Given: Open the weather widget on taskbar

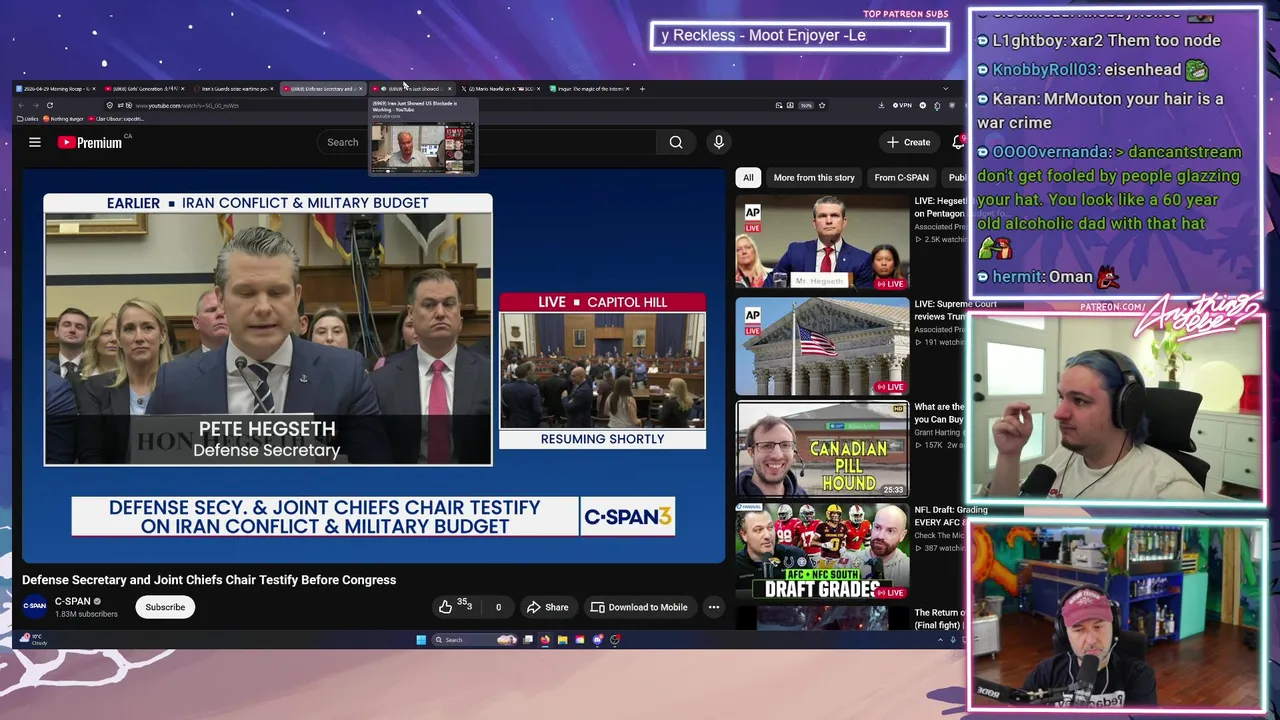Looking at the screenshot, I should (x=35, y=639).
